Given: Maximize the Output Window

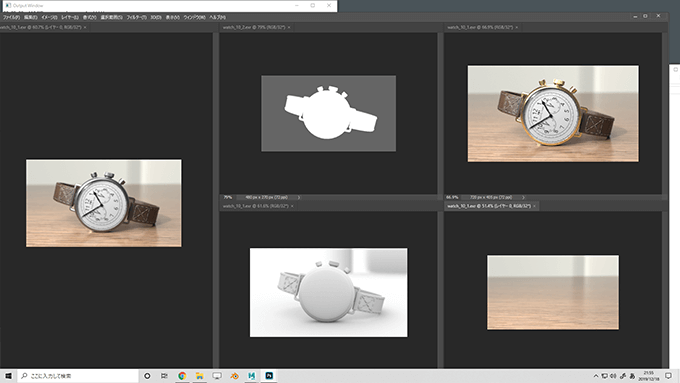Looking at the screenshot, I should point(313,6).
